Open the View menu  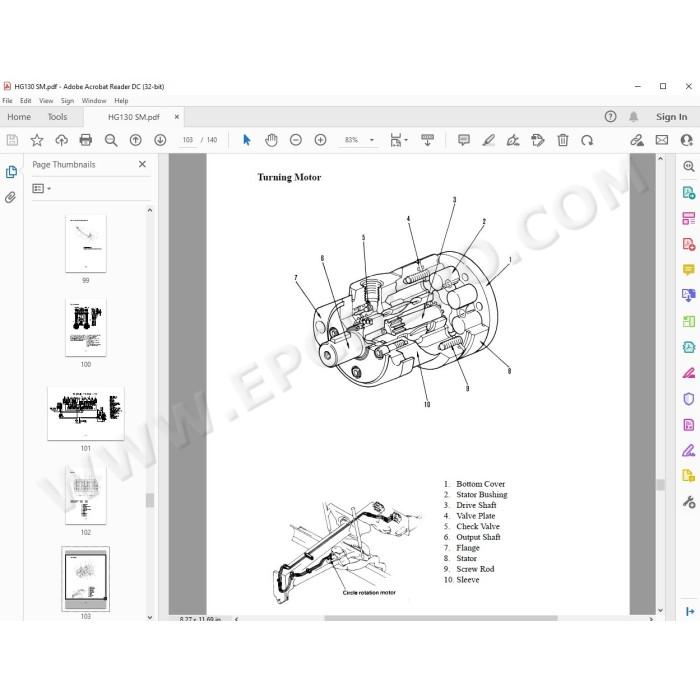(x=46, y=100)
